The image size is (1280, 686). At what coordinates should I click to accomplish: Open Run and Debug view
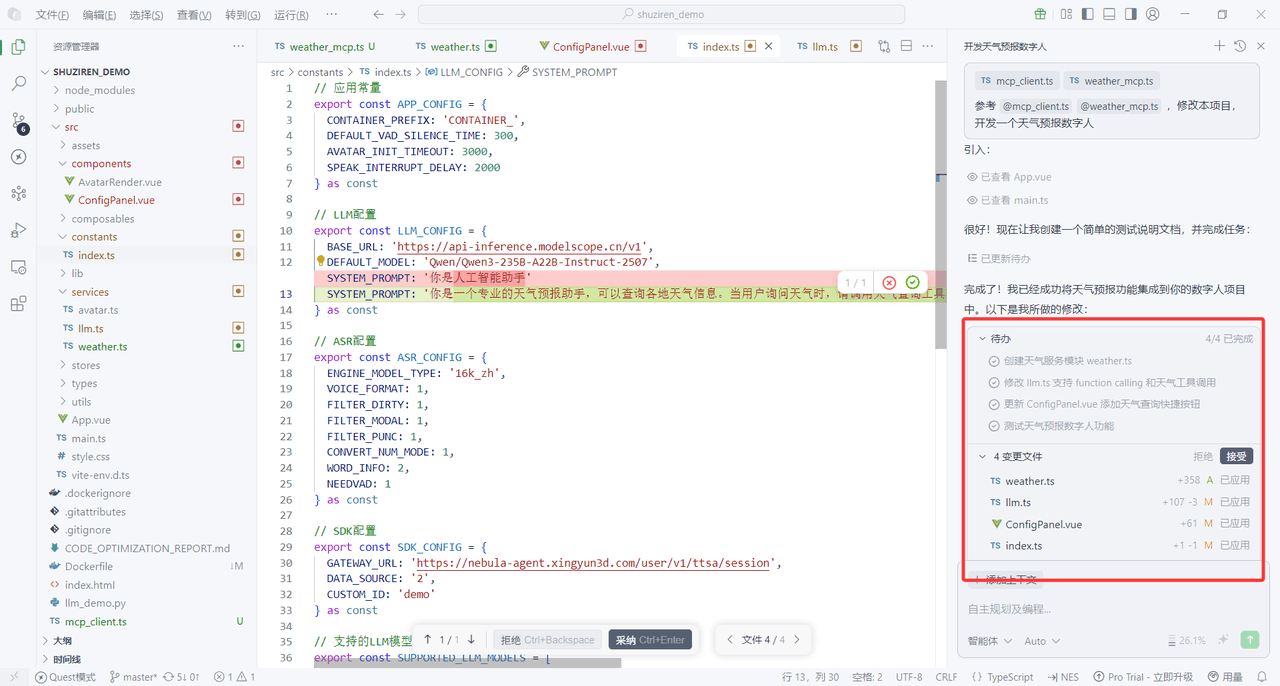point(18,230)
